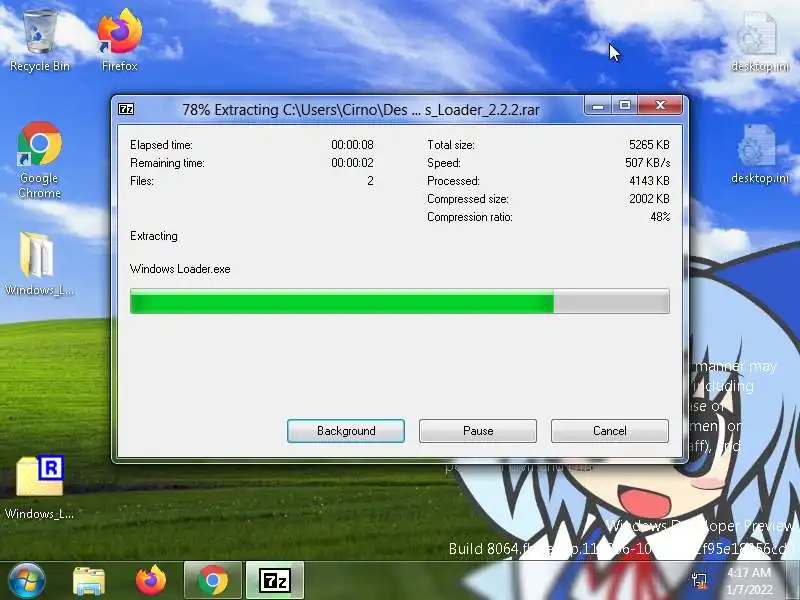Open File Explorer from the taskbar
This screenshot has height=600, width=800.
tap(89, 581)
